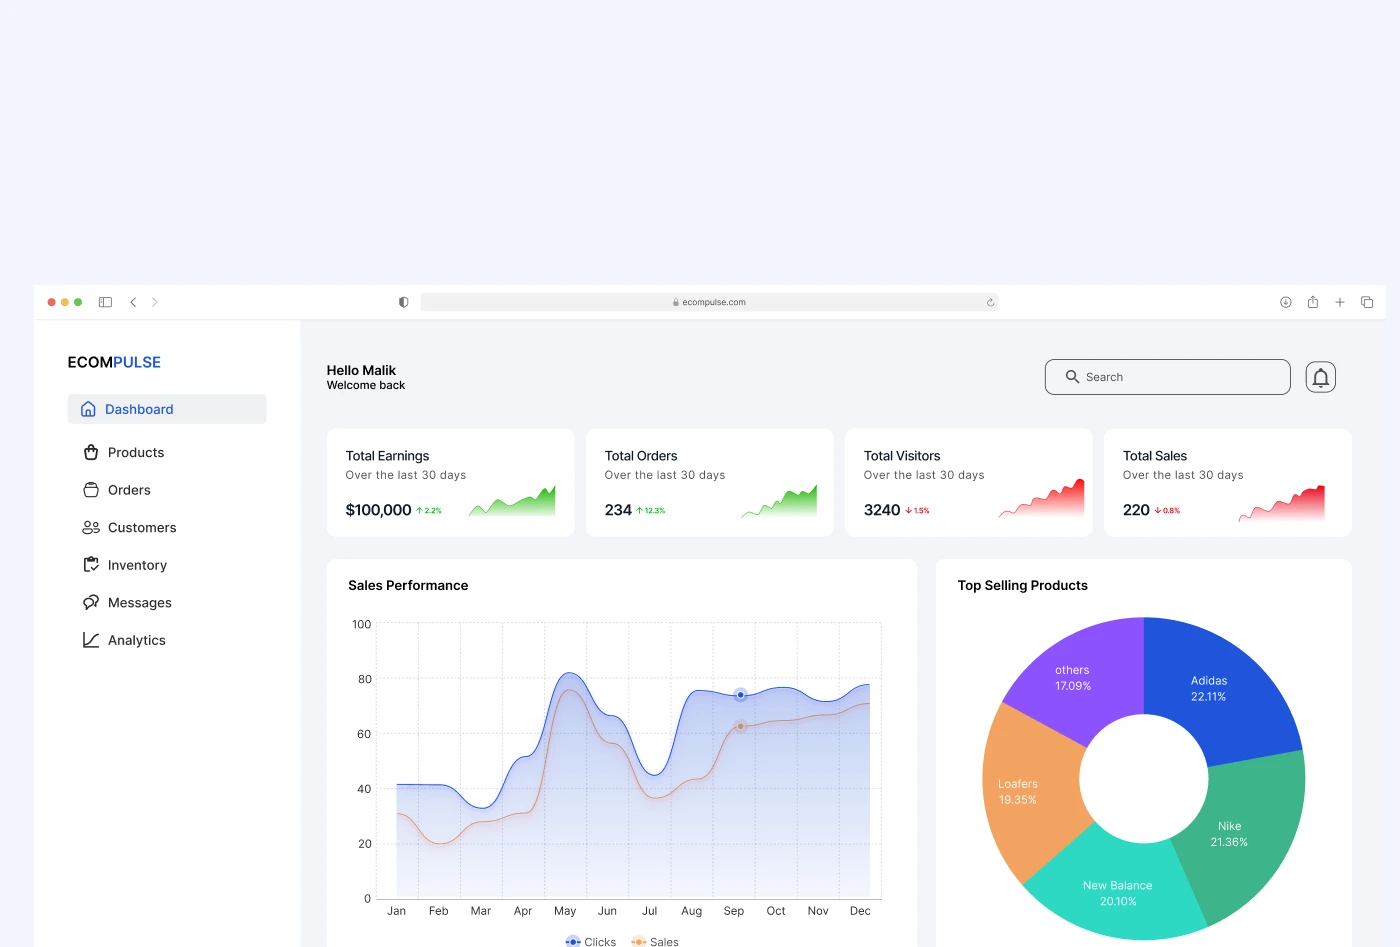1400x947 pixels.
Task: Open browser downloads icon
Action: (x=1286, y=302)
